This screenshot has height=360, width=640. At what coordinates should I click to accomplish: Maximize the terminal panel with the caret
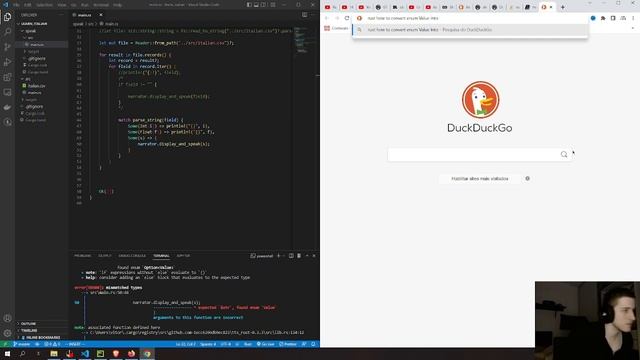pos(307,256)
